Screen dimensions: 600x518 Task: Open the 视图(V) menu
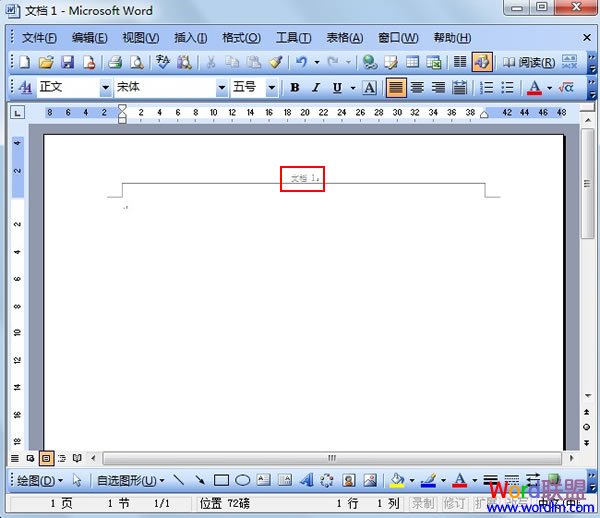tap(140, 38)
